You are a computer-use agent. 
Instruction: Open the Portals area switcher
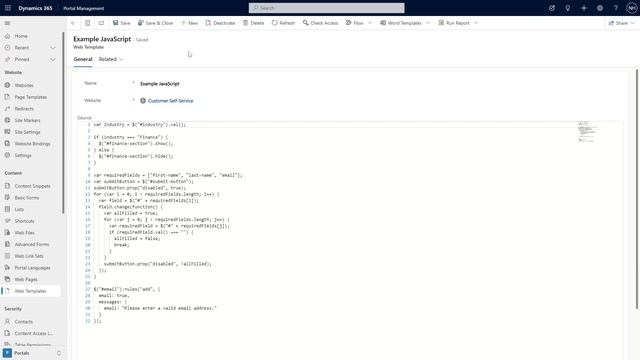pos(33,353)
